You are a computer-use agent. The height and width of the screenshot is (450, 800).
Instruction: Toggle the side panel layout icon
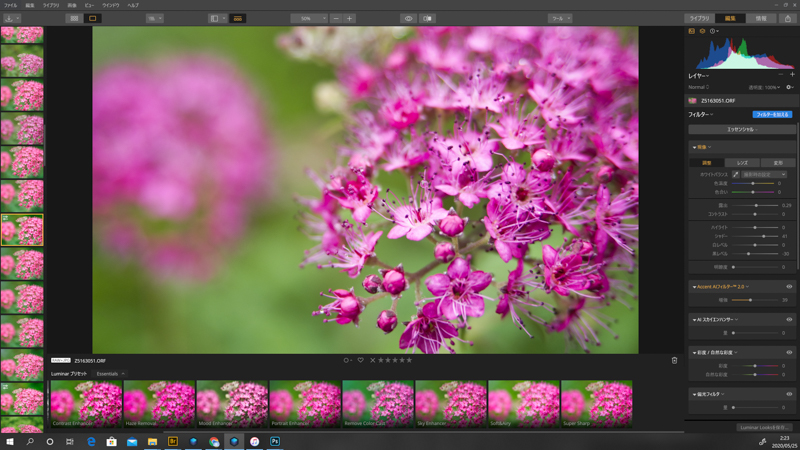point(214,18)
